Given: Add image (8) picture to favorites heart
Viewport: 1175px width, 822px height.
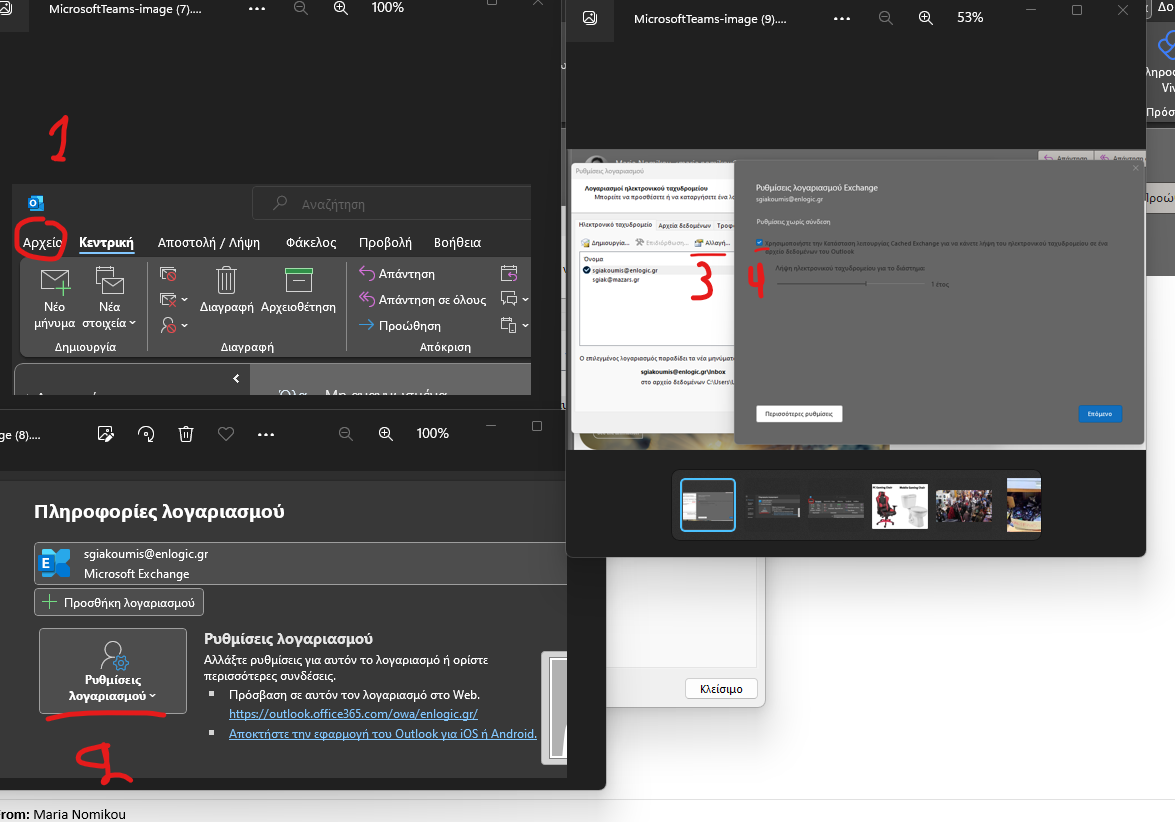Looking at the screenshot, I should (x=226, y=433).
